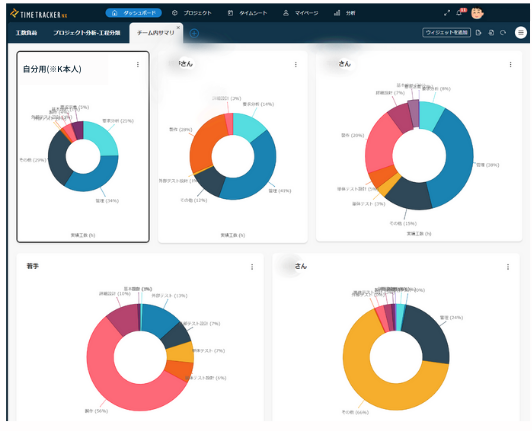
Task: Select the cyan 要求分析 (21%) donut slice
Action: 102,139
